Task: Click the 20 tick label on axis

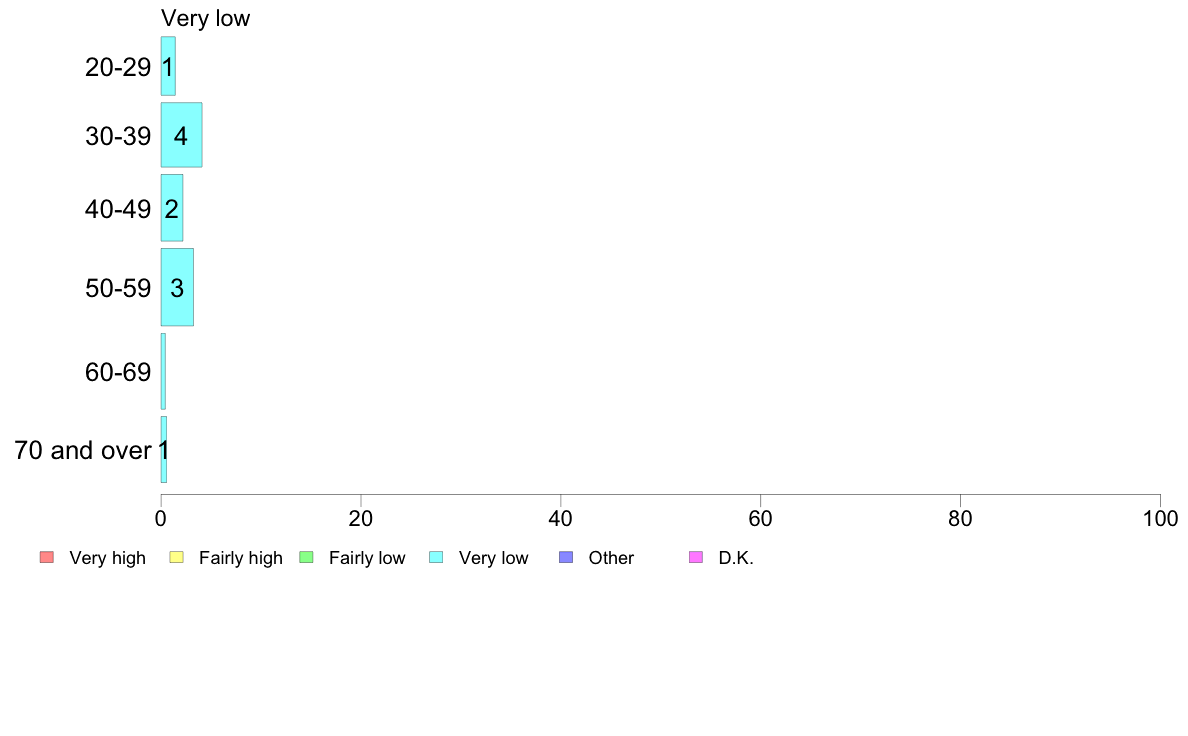Action: pyautogui.click(x=361, y=519)
